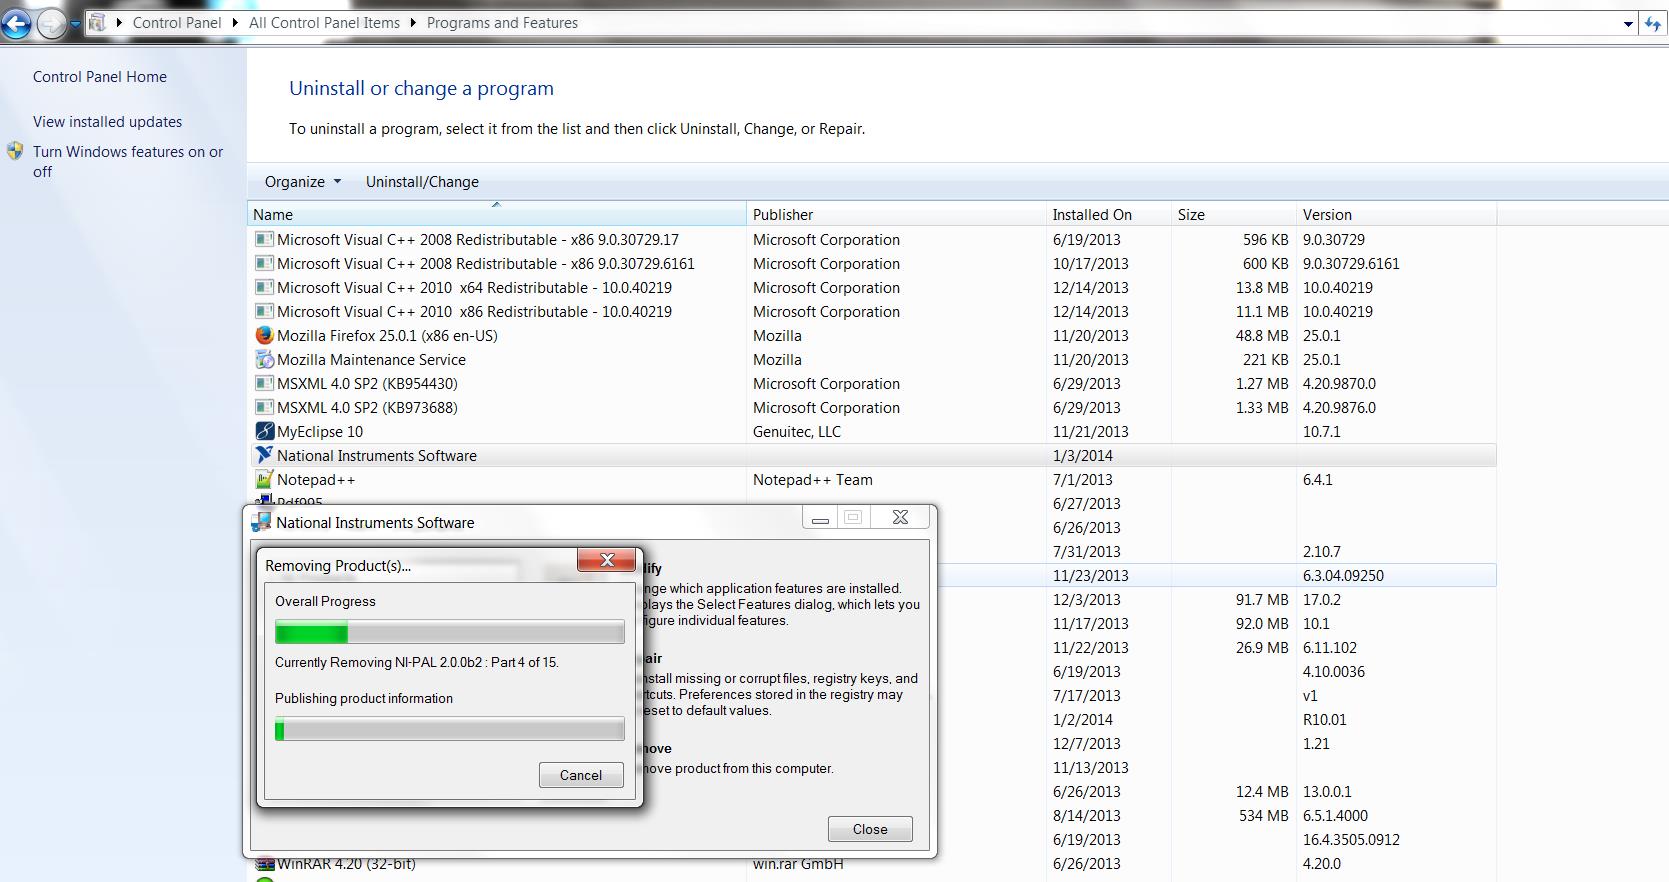Click the 1/3/2014 installed date cell

click(1083, 456)
